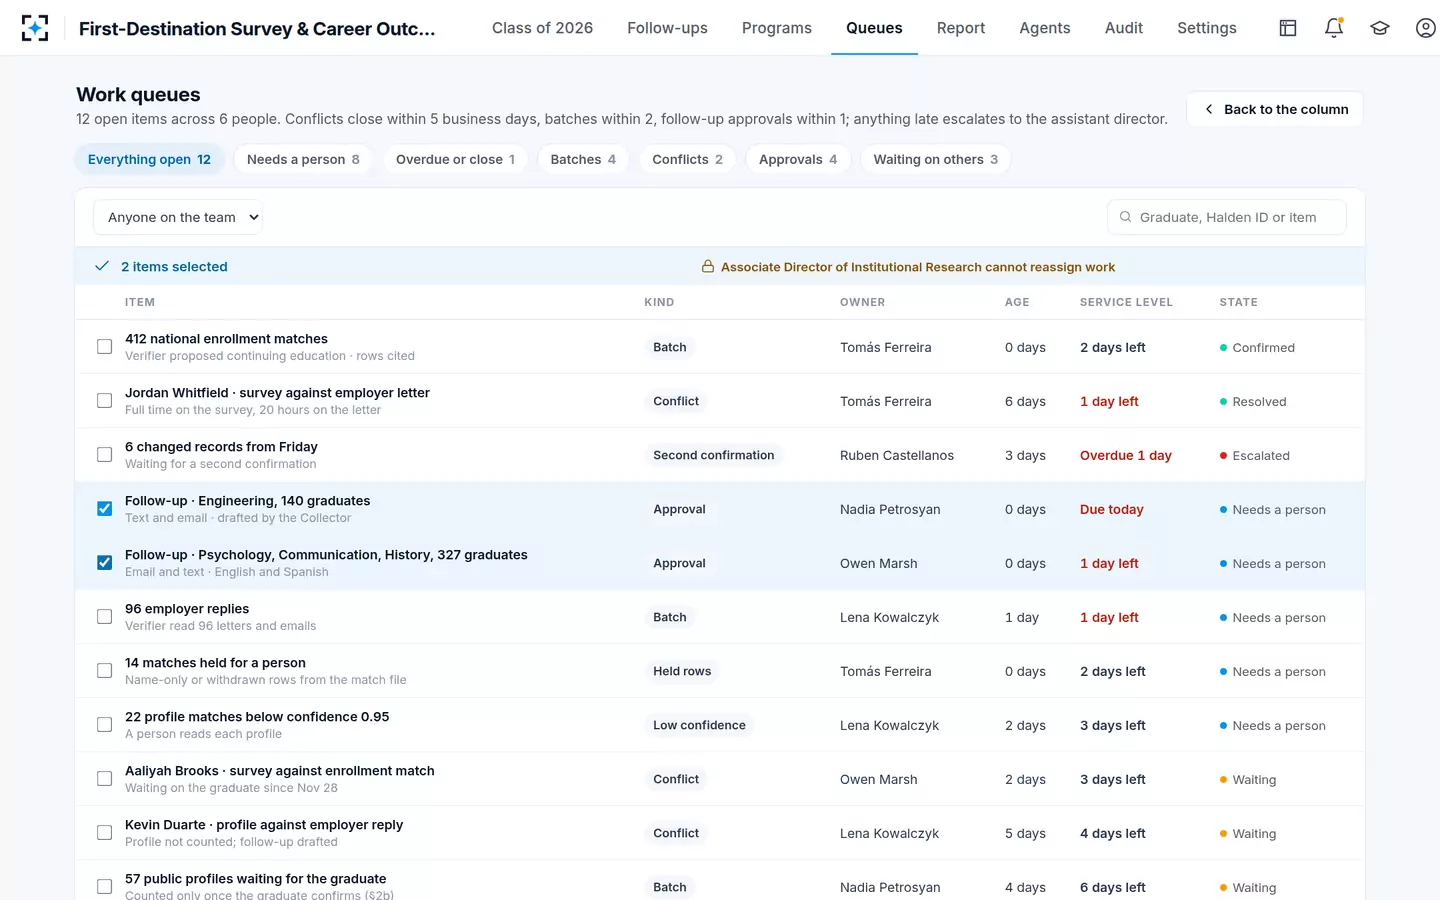Screen dimensions: 1440x900
Task: Filter by Approvals 4
Action: pos(798,159)
